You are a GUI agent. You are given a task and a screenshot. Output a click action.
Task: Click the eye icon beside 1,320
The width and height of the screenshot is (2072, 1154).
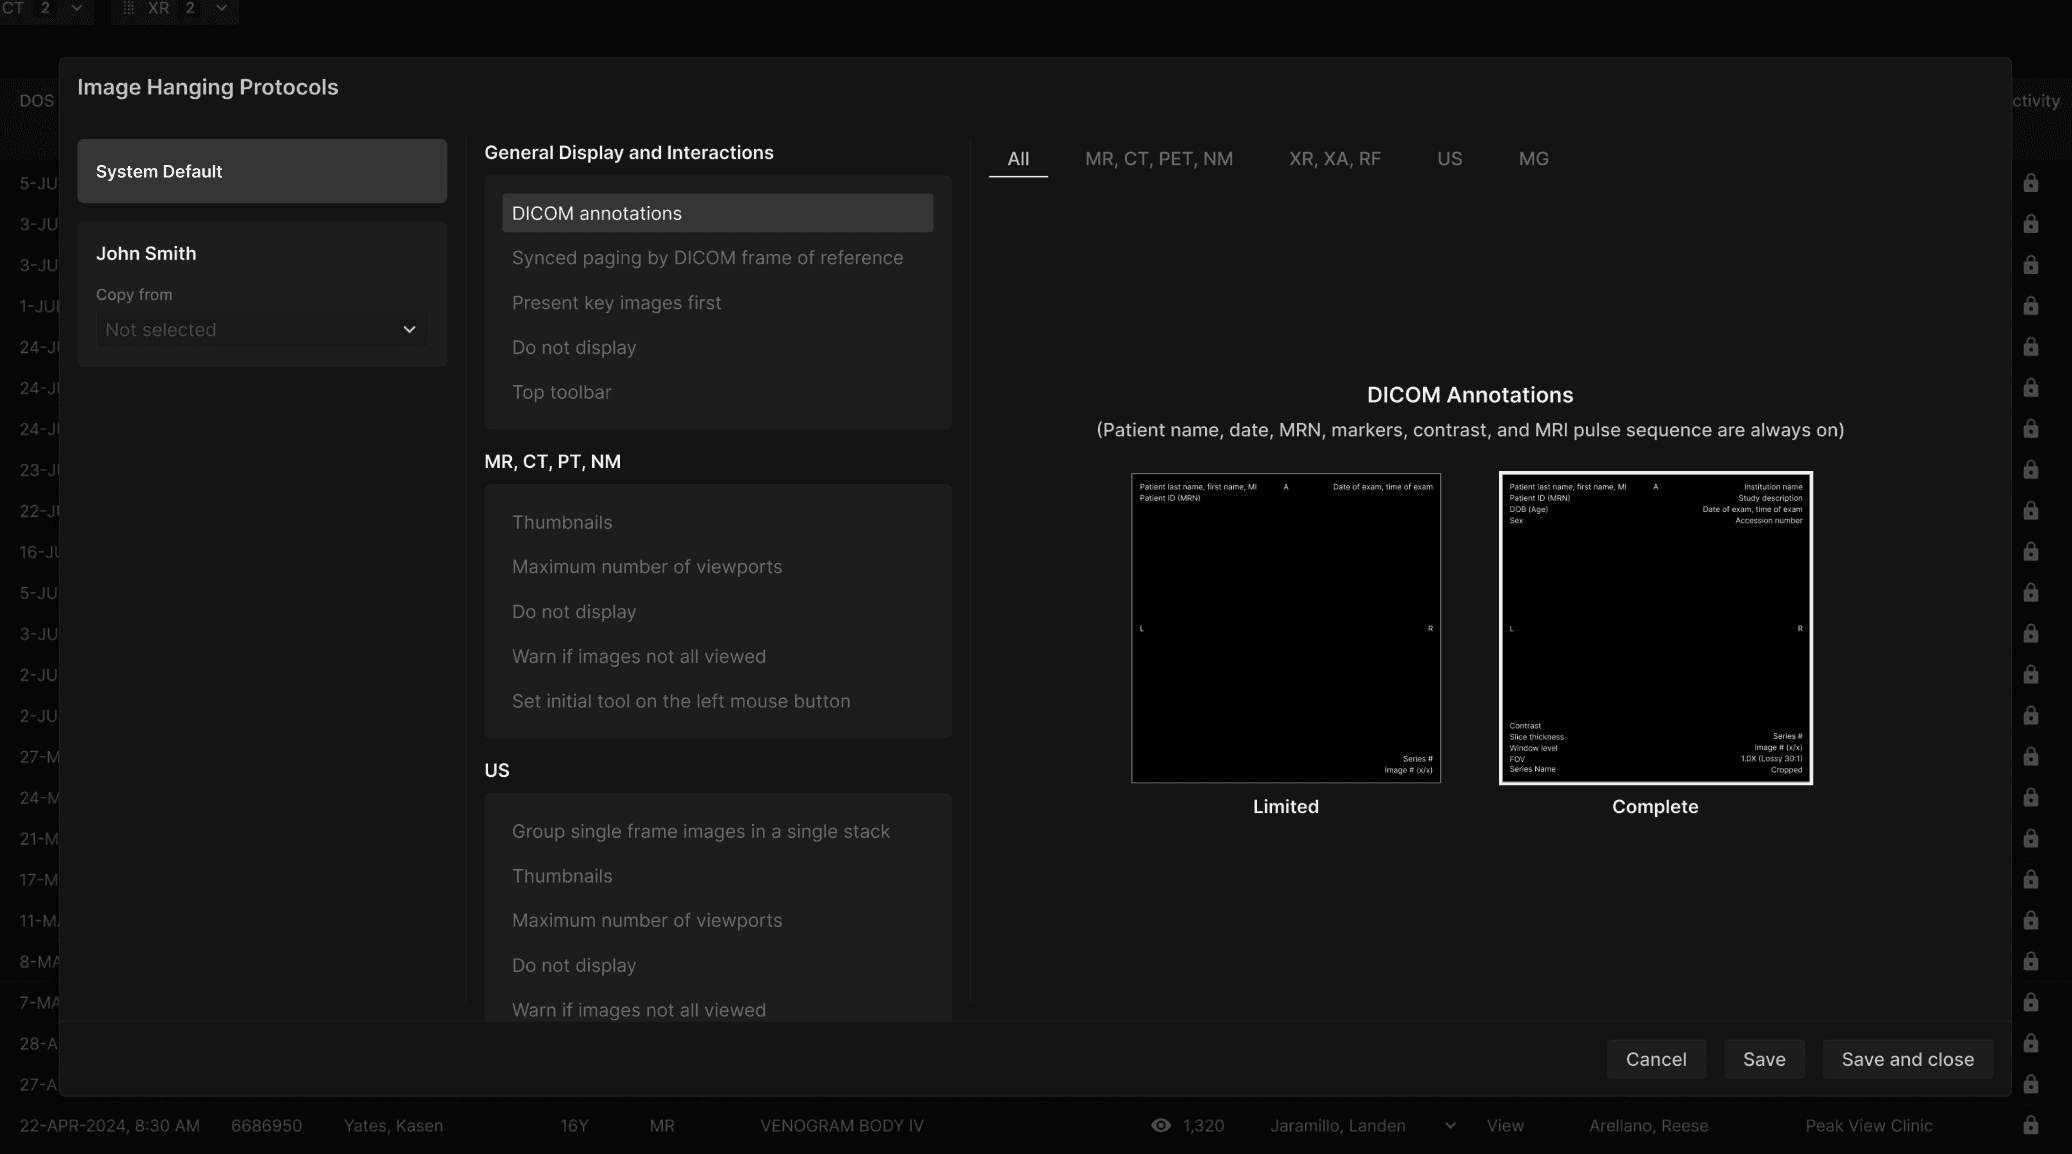(1160, 1125)
